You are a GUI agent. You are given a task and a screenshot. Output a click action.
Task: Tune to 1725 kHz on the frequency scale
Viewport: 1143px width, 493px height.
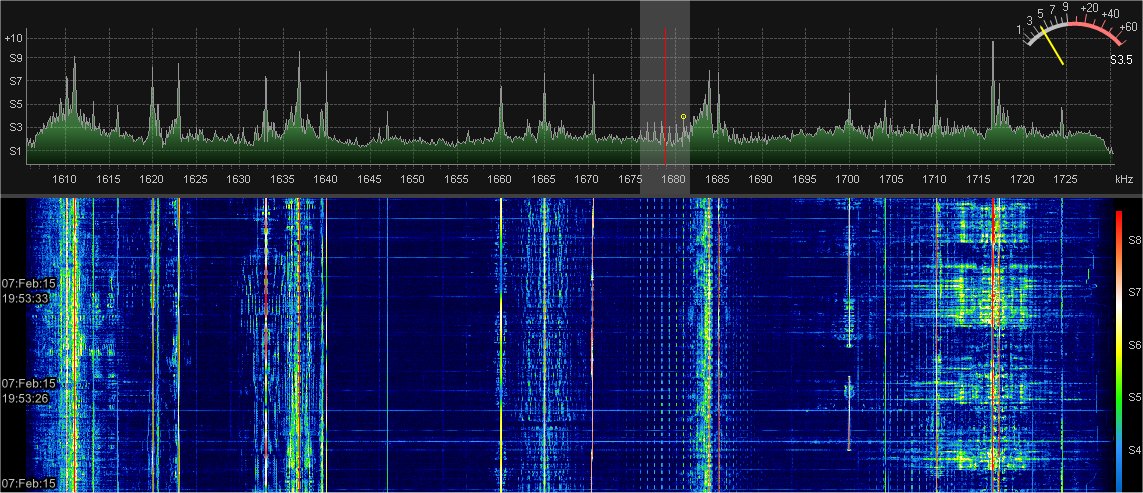1064,180
